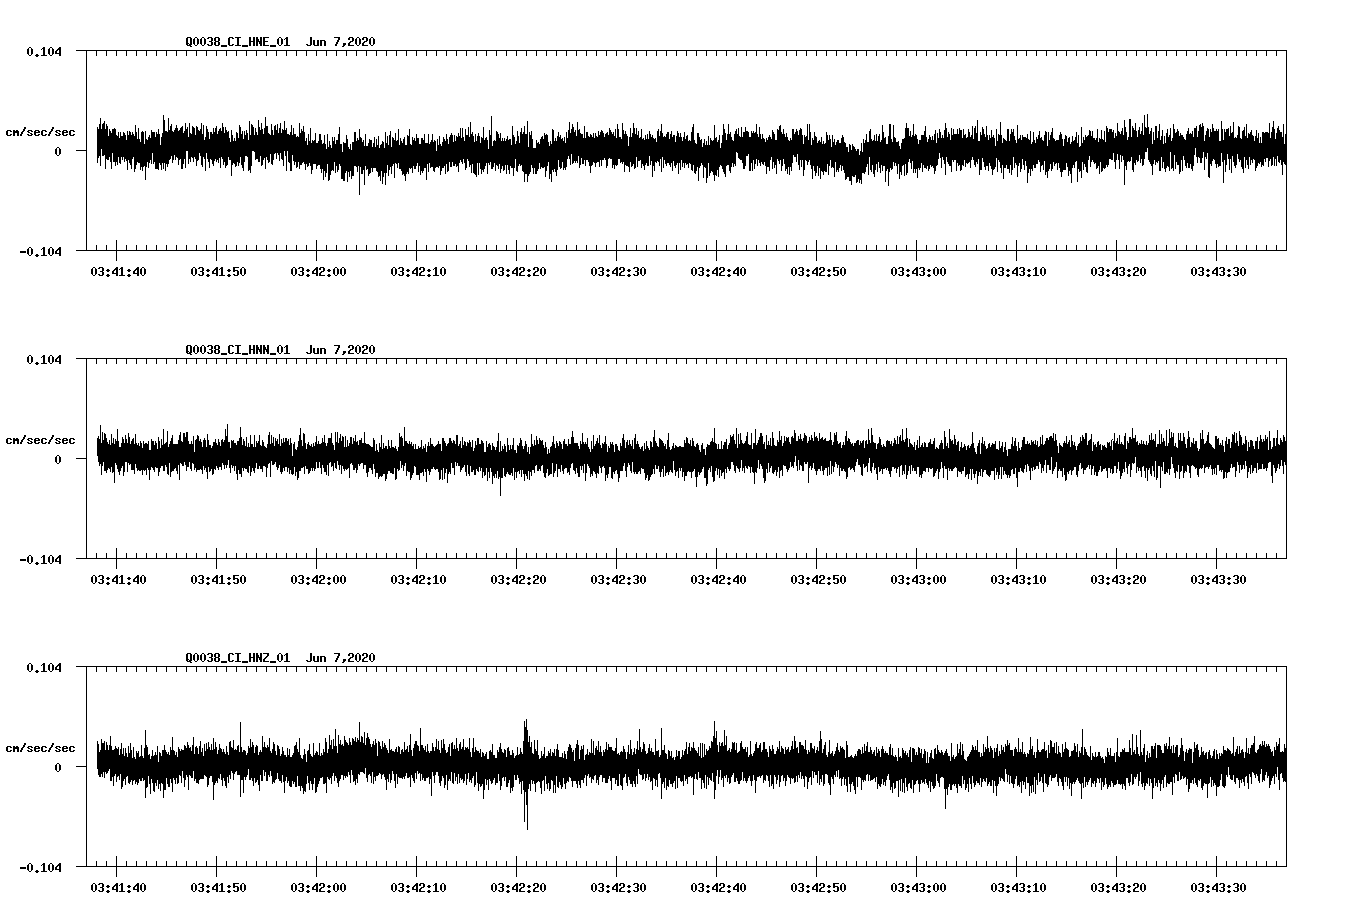
Task: Select 03:42:20 on the HNN time axis
Action: point(518,579)
